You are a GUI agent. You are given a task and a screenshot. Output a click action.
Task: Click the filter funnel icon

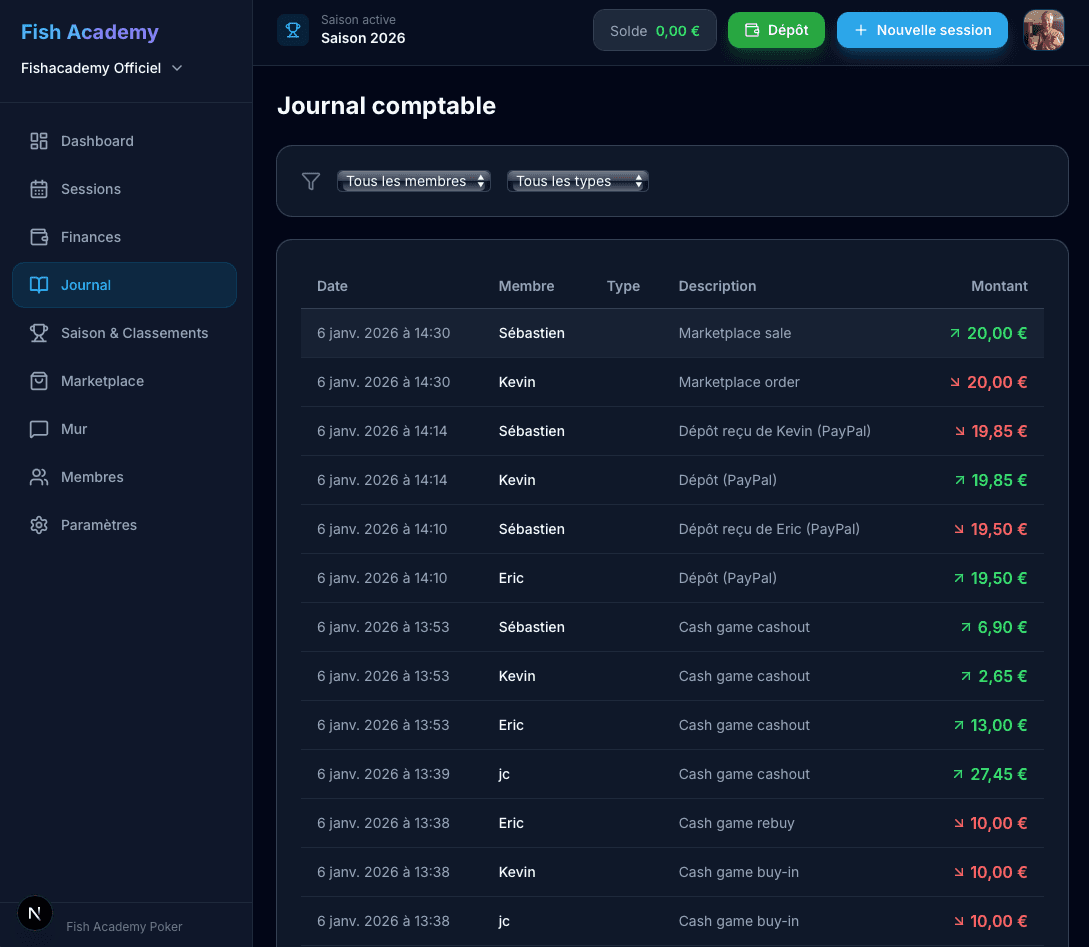311,181
